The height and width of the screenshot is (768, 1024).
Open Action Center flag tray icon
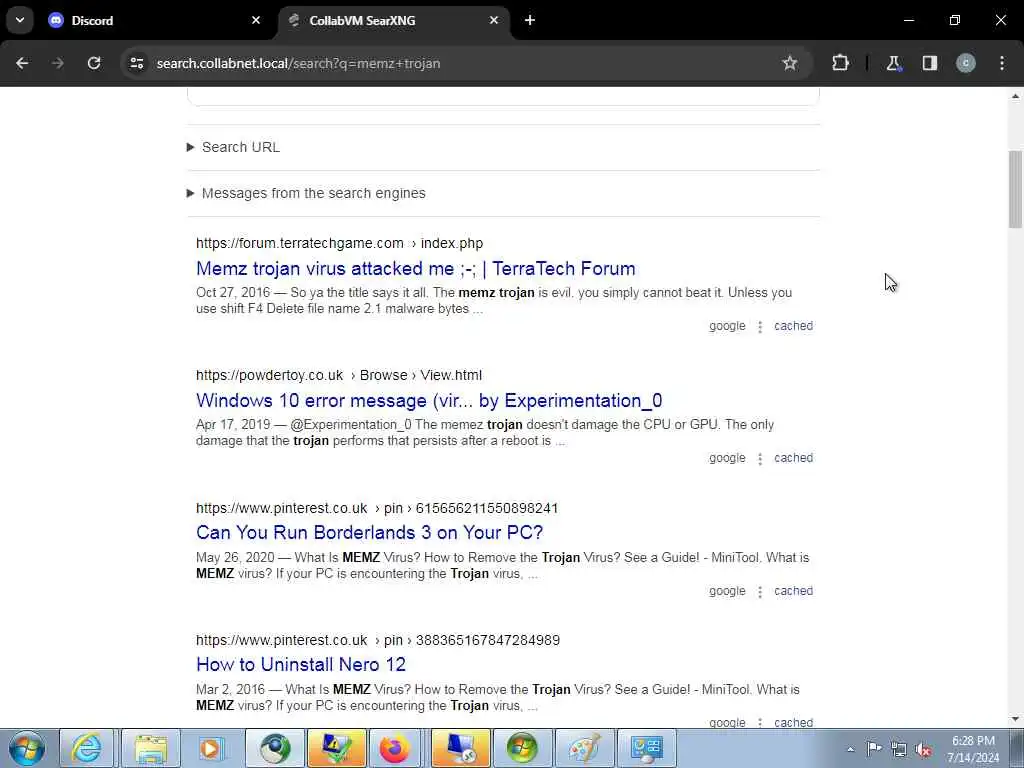(874, 749)
